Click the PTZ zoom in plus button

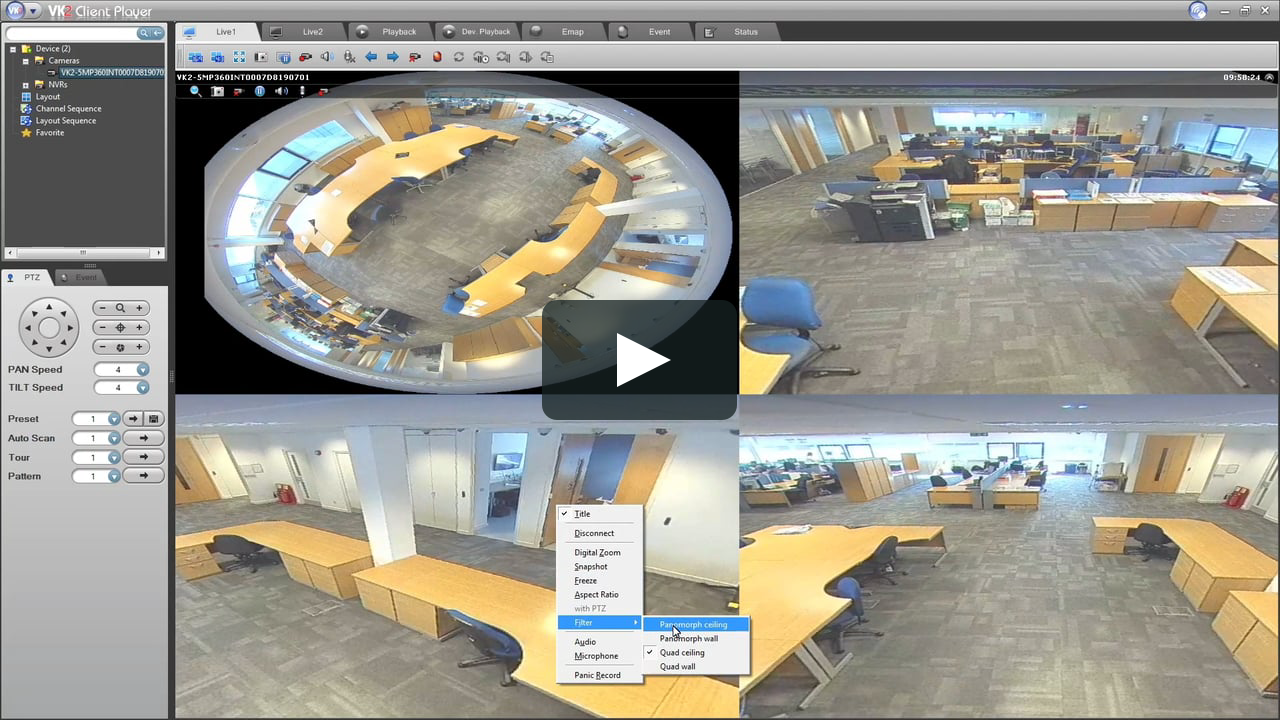point(140,308)
